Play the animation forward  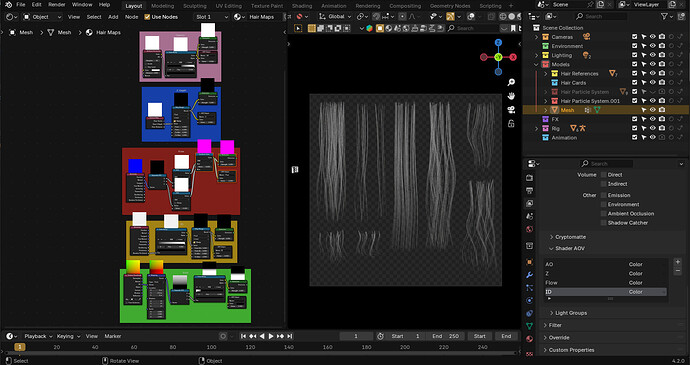click(x=271, y=336)
